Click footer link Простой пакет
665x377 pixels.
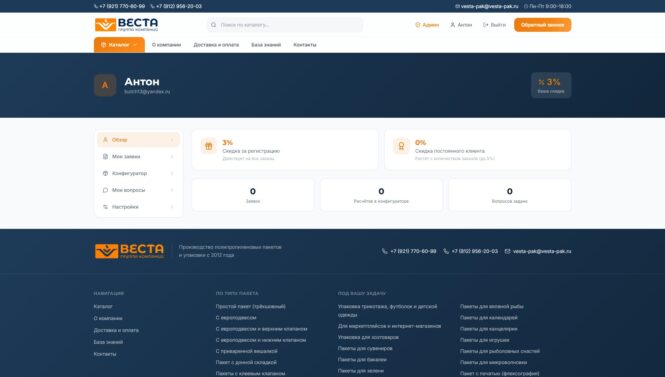[251, 306]
